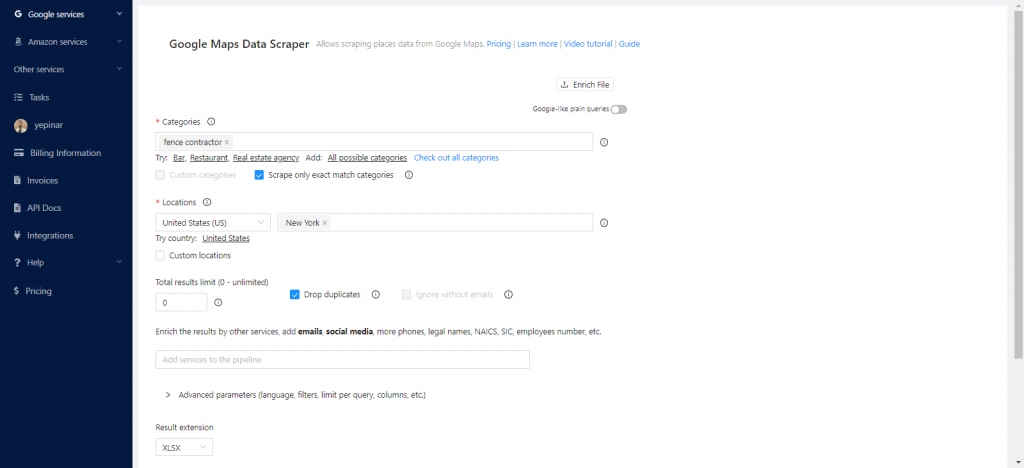This screenshot has height=468, width=1024.
Task: Enable the Custom locations checkbox
Action: 161,256
